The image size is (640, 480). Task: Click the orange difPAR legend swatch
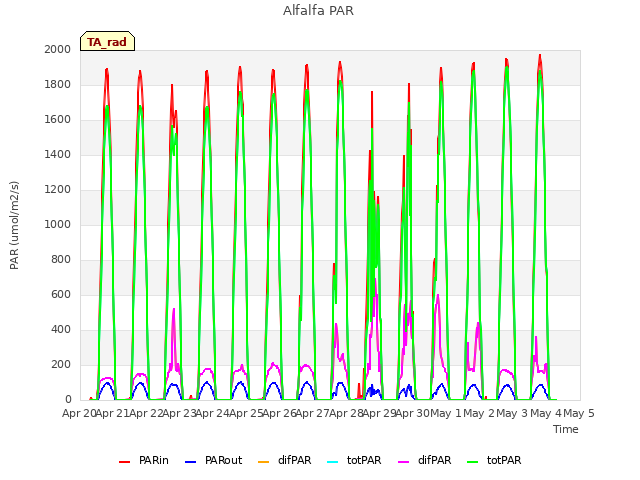(x=264, y=462)
